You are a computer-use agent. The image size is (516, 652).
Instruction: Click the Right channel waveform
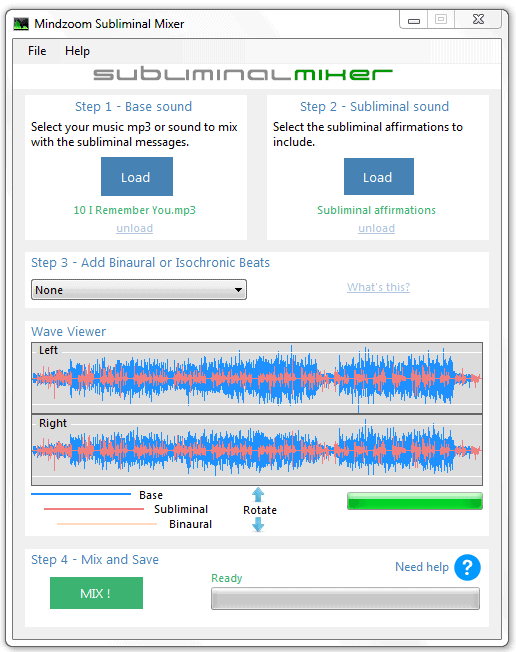257,450
